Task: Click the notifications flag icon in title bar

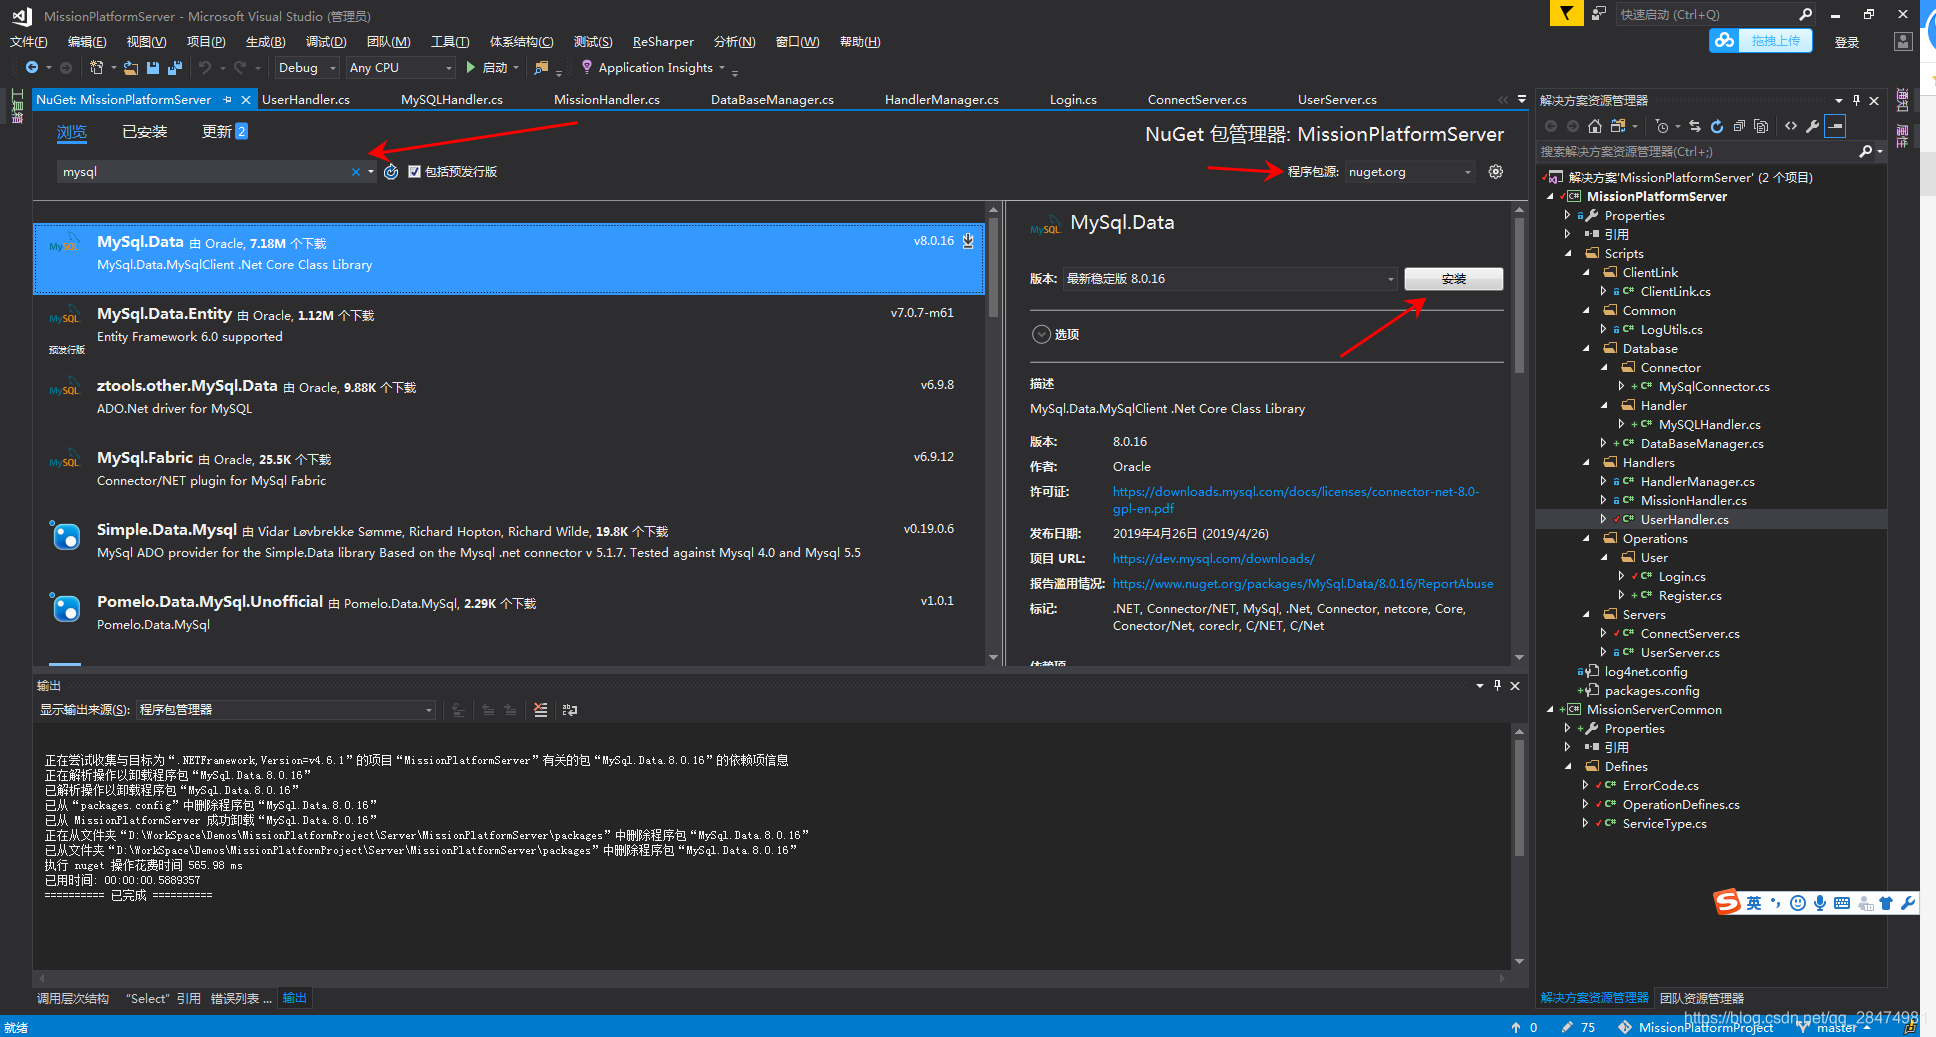Action: point(1566,13)
